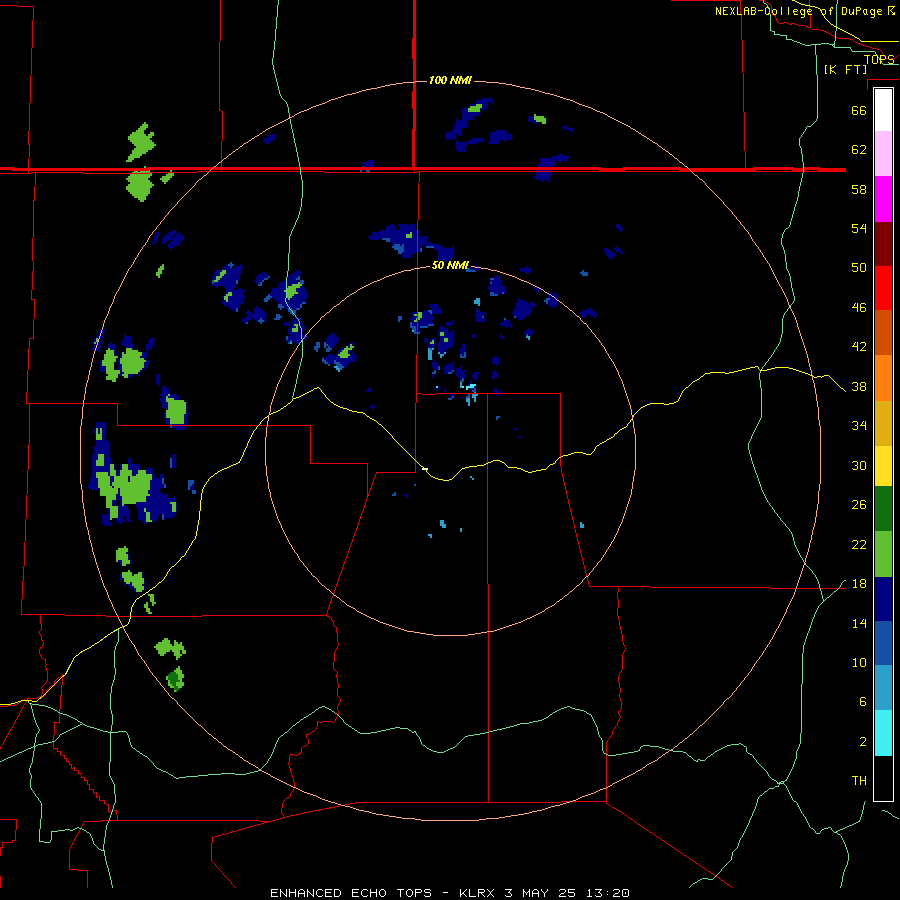Click the legend value 10

(859, 662)
